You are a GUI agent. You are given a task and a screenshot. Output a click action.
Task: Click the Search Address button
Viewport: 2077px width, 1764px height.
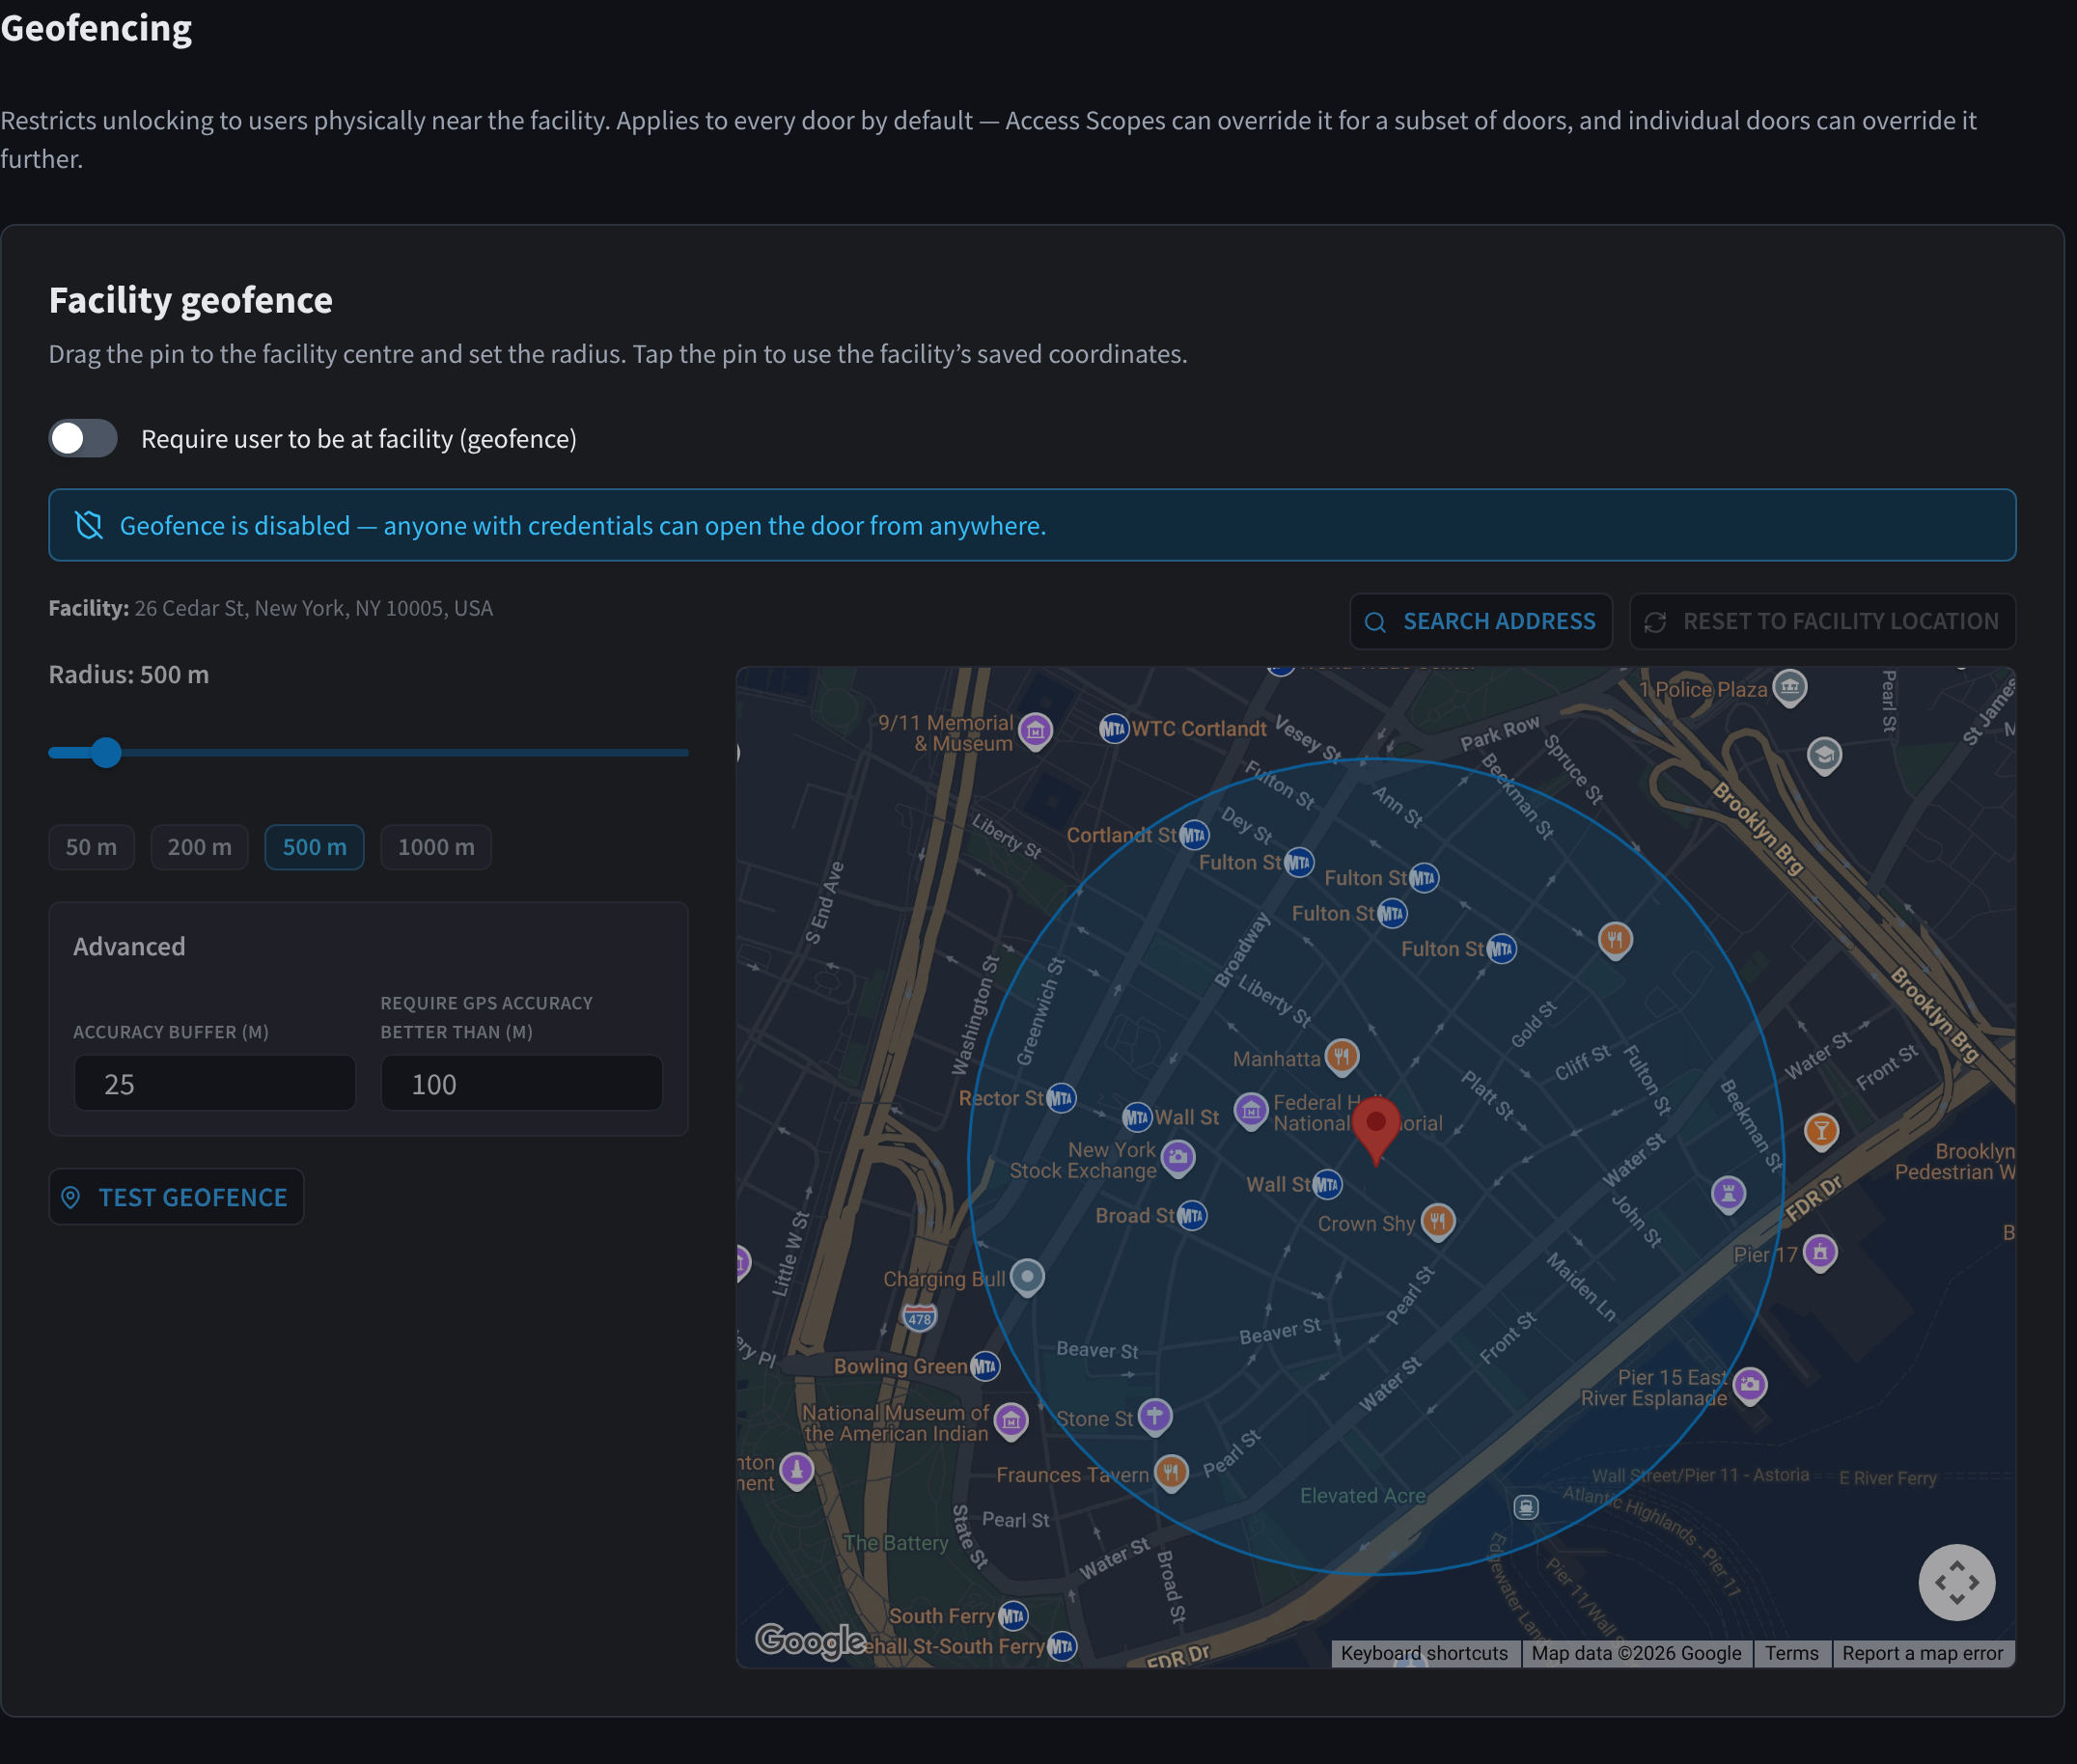(x=1480, y=621)
